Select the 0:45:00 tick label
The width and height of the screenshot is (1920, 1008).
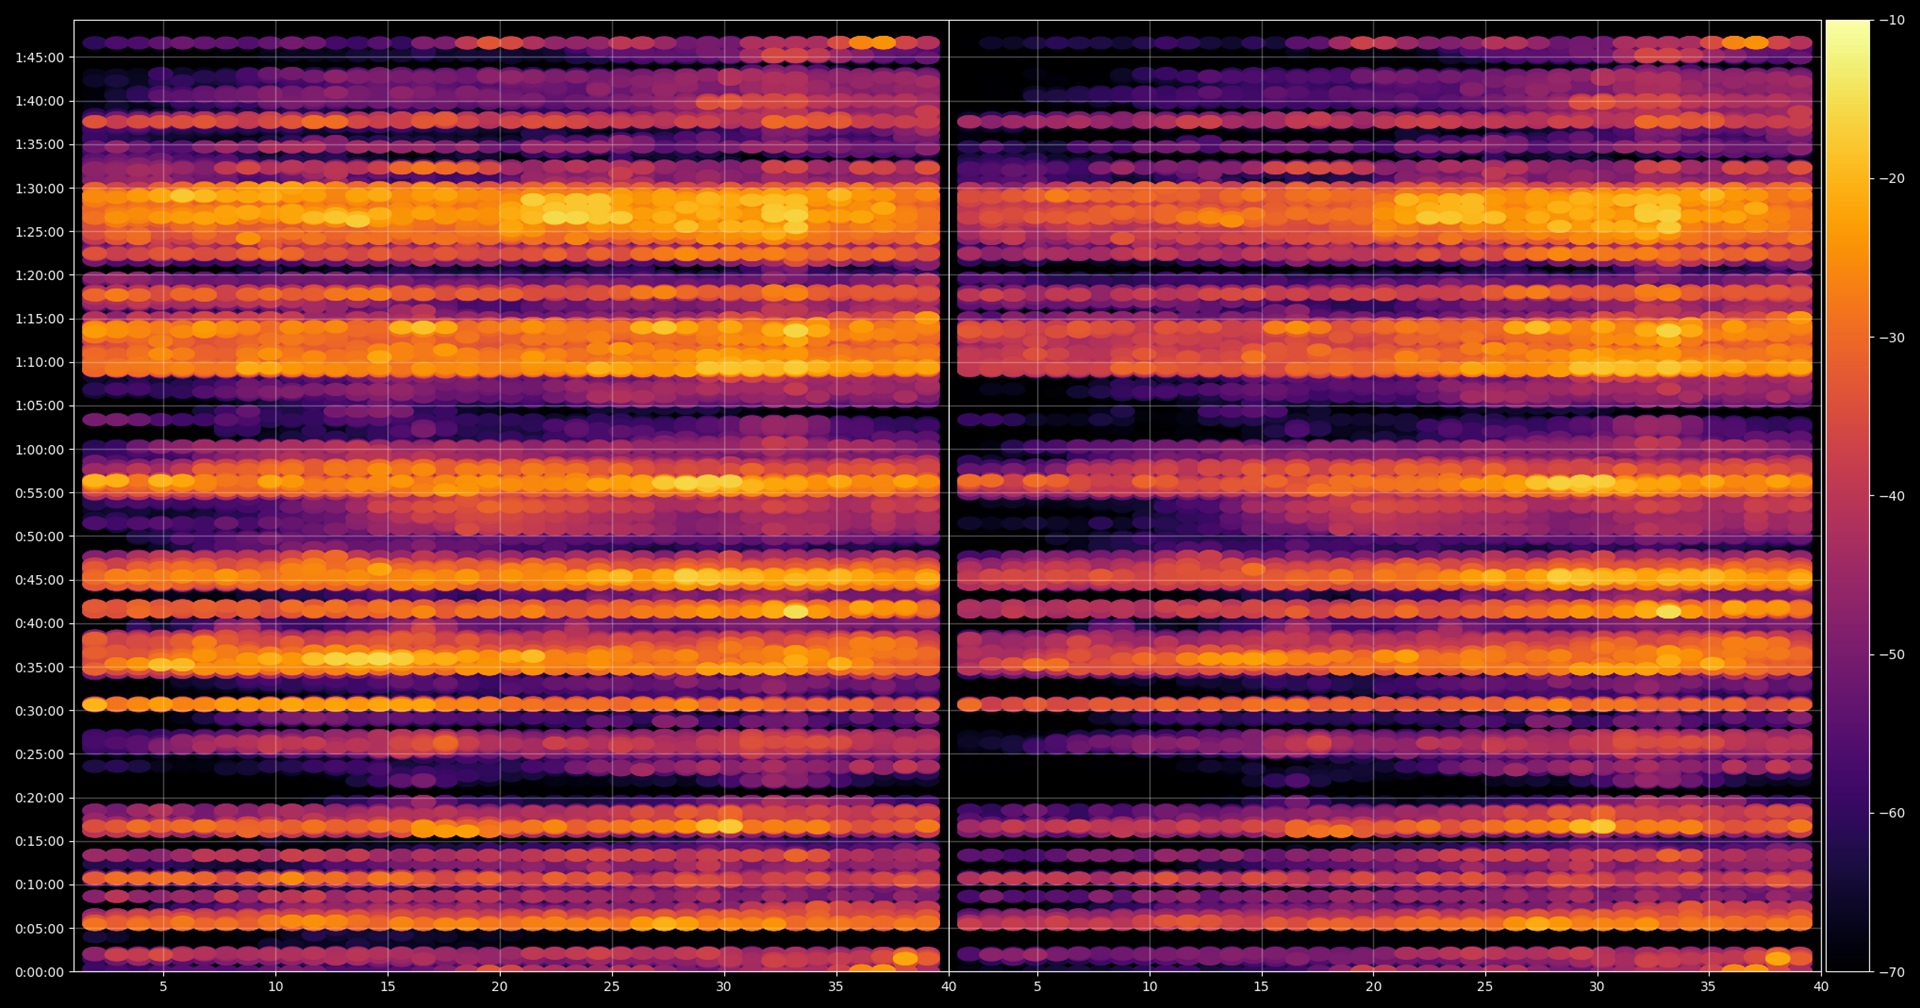click(x=39, y=580)
